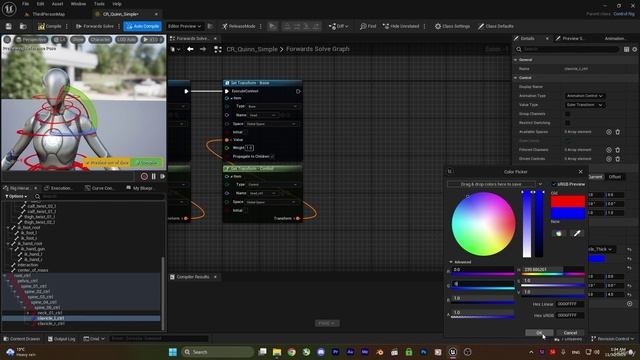The image size is (640, 360).
Task: Click Cancel in the Color Picker
Action: coord(570,333)
